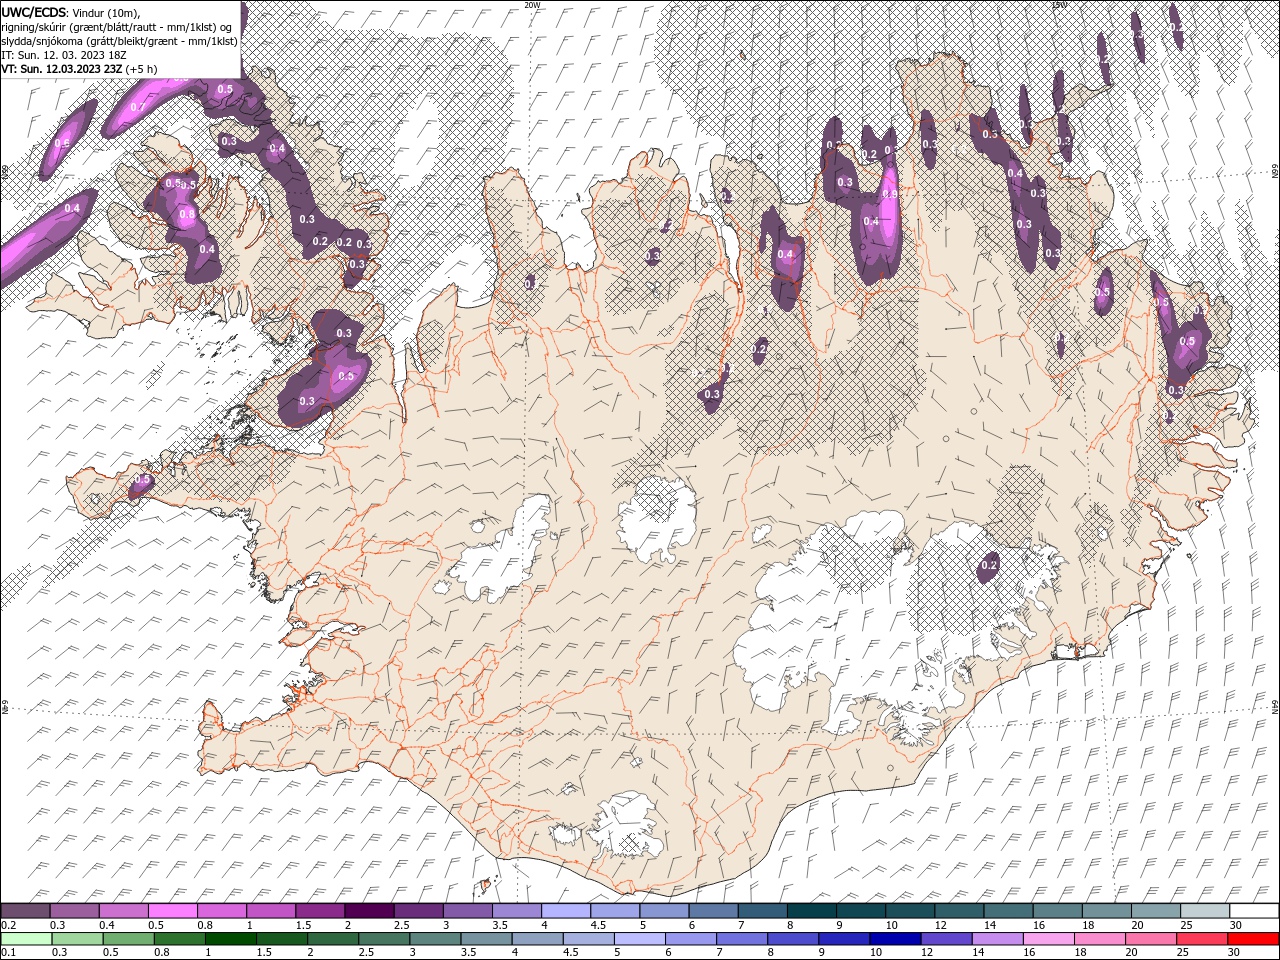Pick the lavender 14 rain legend swatch

click(997, 939)
